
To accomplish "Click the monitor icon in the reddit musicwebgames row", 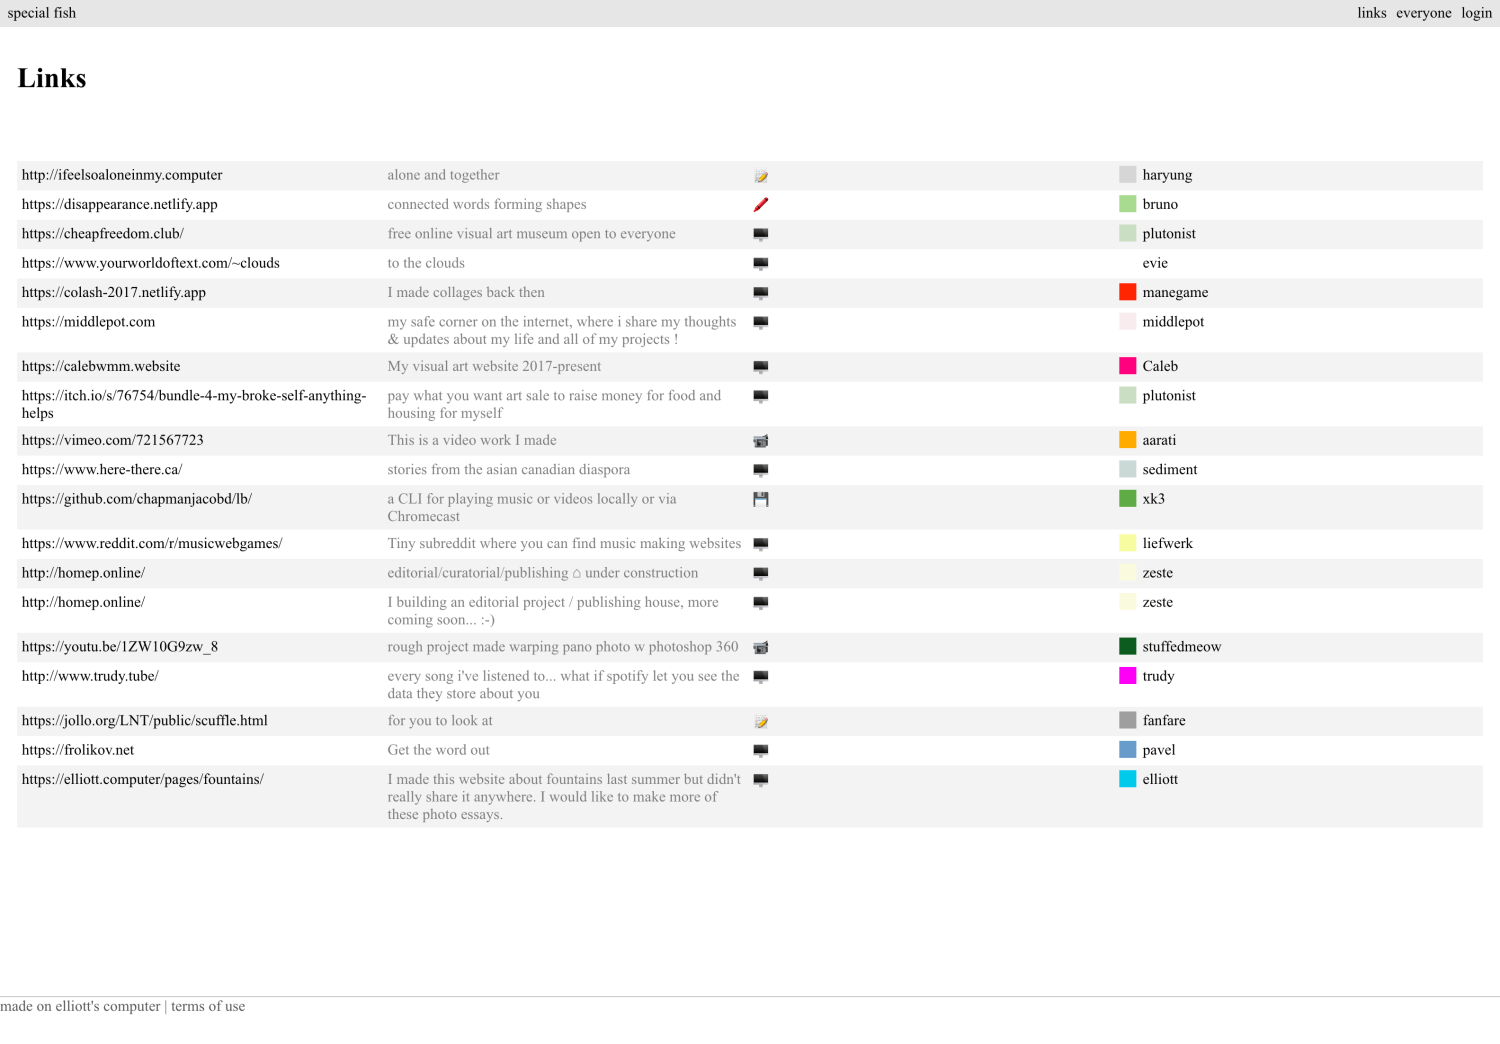I will pos(760,544).
